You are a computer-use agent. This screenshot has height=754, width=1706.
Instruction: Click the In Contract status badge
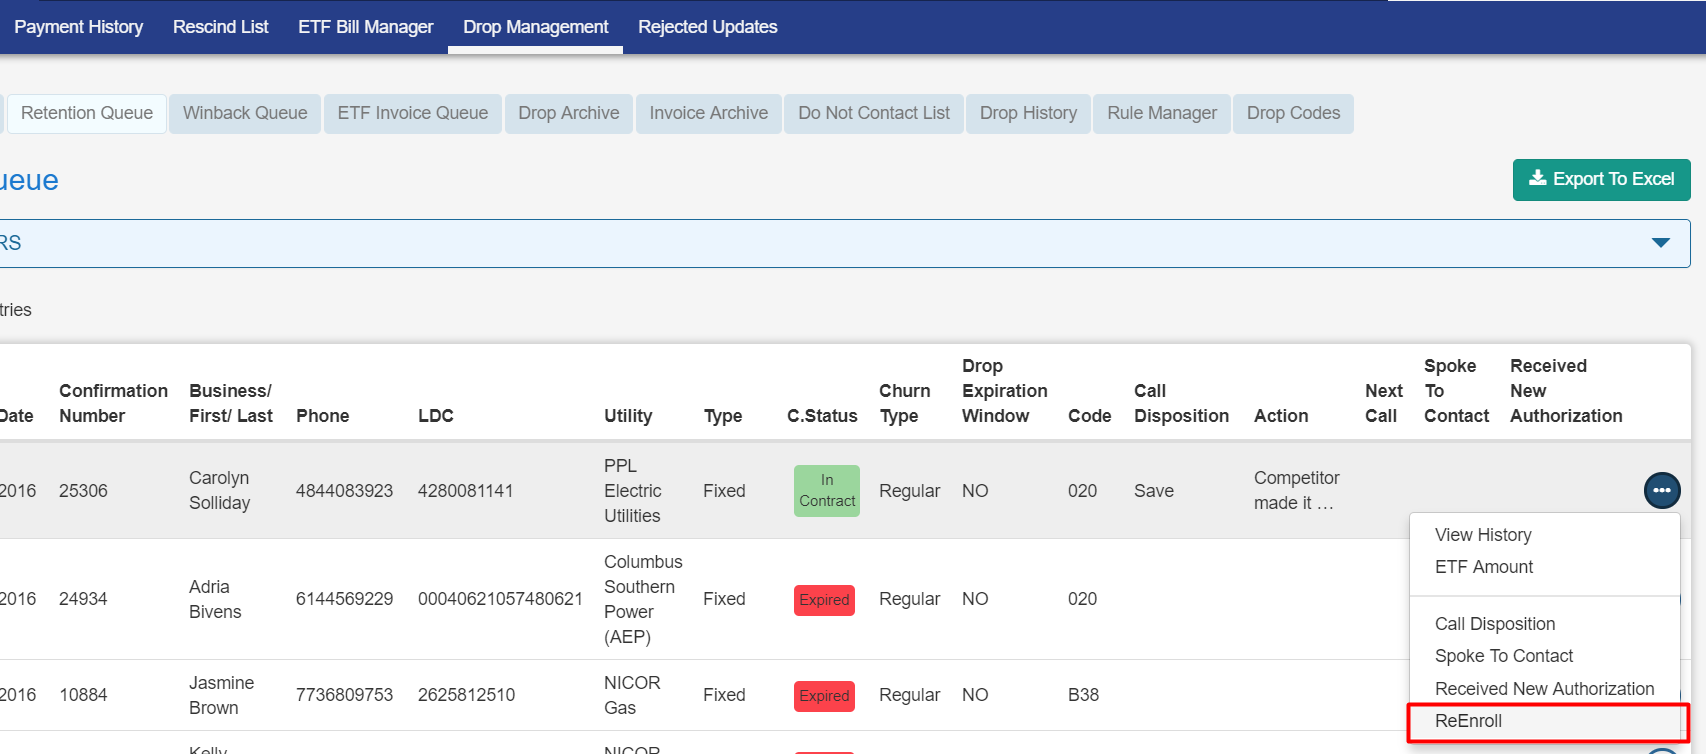pos(827,491)
